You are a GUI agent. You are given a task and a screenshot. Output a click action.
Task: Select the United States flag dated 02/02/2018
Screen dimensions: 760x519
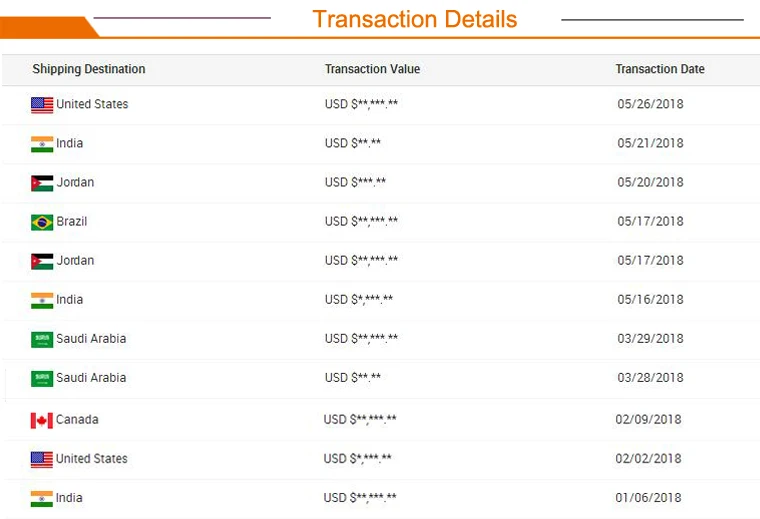point(42,459)
